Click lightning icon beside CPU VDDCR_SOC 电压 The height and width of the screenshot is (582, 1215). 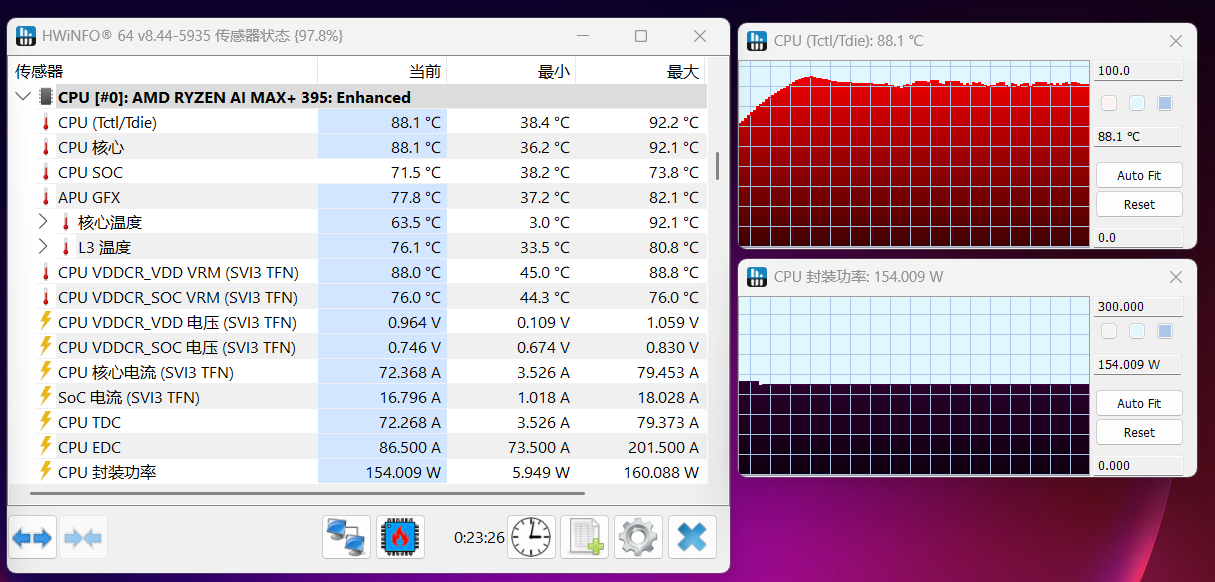pos(45,347)
